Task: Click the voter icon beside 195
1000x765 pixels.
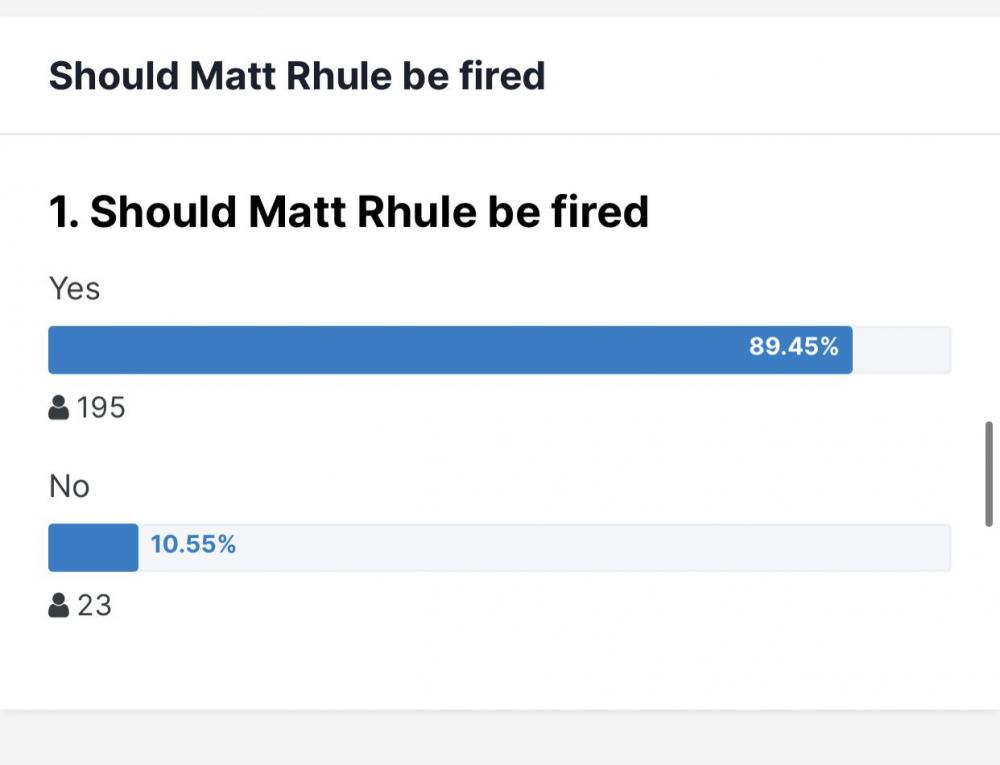Action: tap(59, 408)
